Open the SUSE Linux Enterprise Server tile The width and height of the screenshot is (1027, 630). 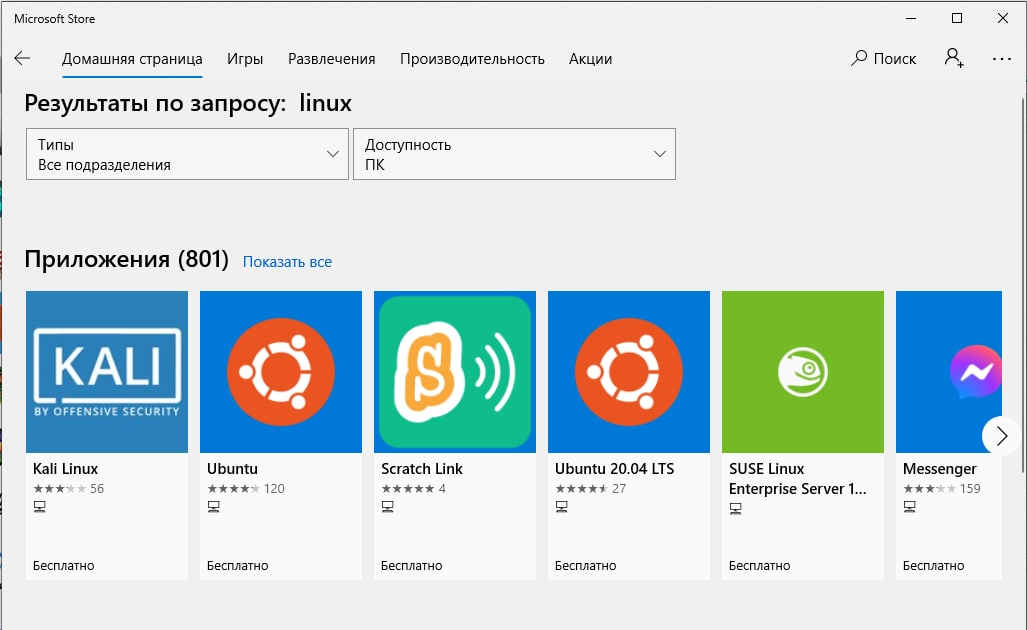pyautogui.click(x=802, y=371)
